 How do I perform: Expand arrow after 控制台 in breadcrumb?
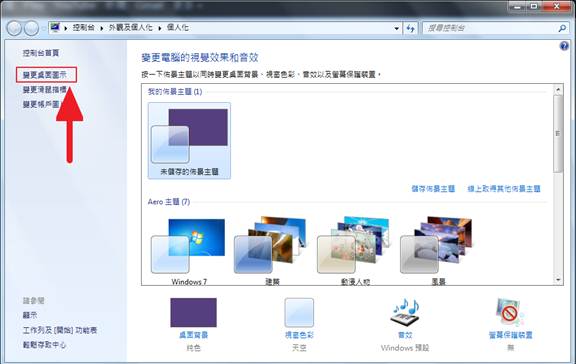click(101, 28)
